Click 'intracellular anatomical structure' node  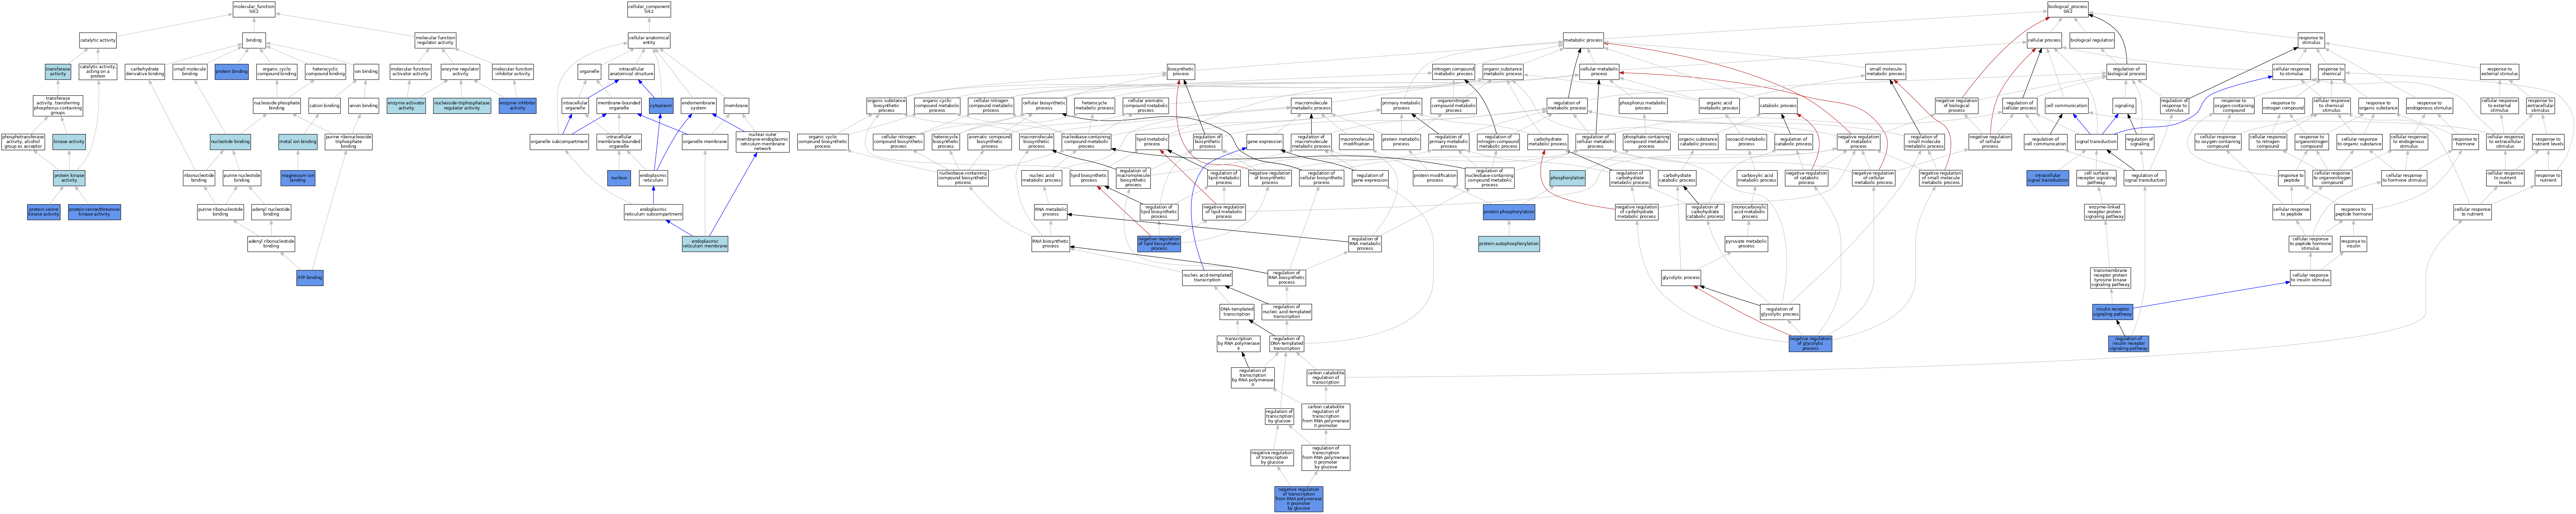pos(631,72)
